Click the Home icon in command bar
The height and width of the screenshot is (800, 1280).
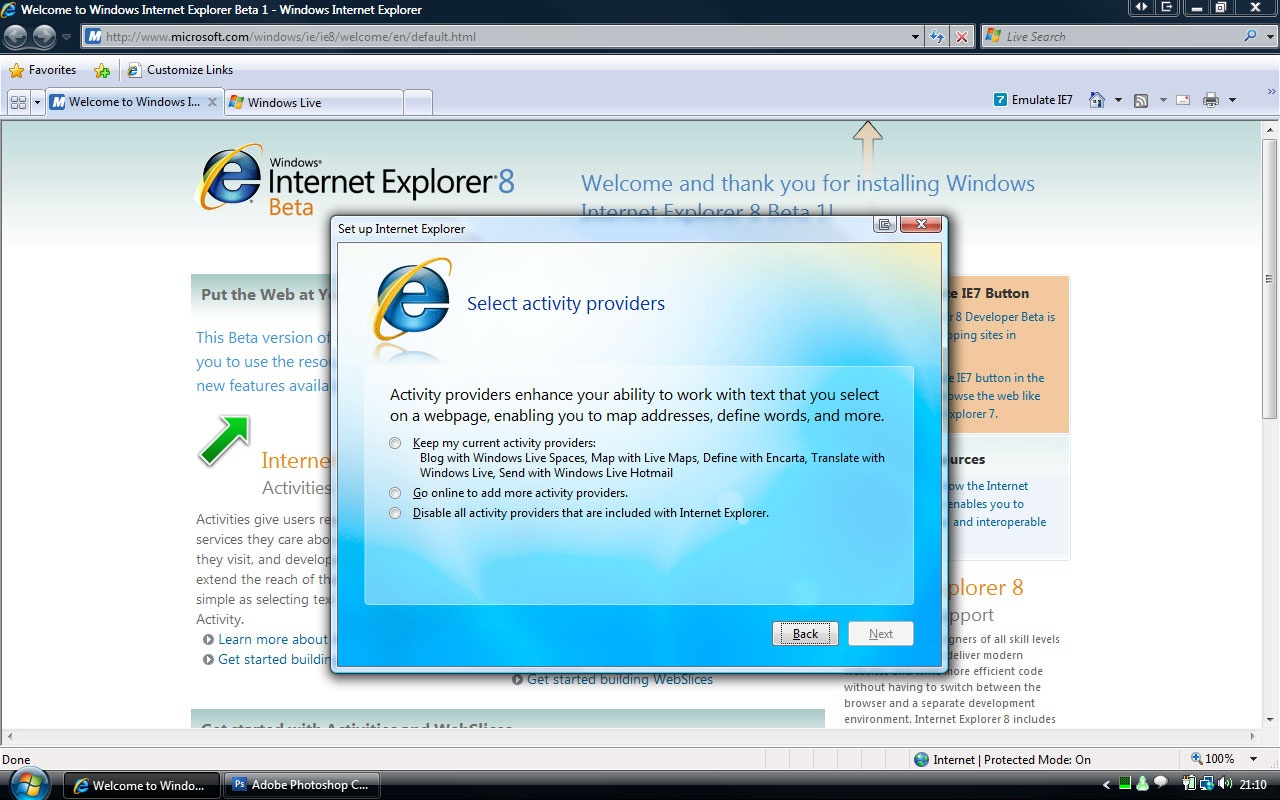pyautogui.click(x=1097, y=100)
